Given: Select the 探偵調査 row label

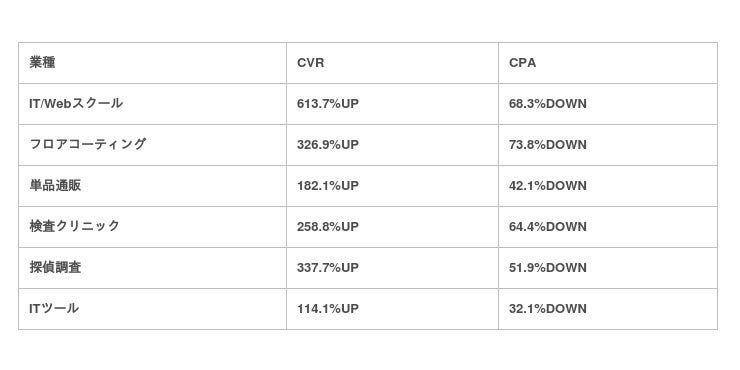Looking at the screenshot, I should coord(55,268).
